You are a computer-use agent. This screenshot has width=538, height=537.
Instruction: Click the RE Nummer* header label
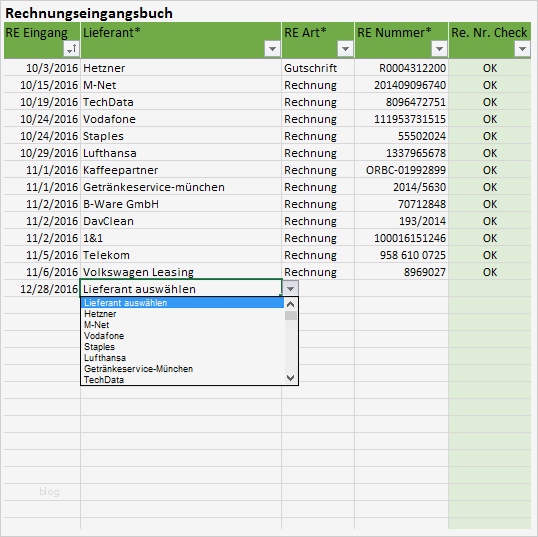pyautogui.click(x=394, y=33)
